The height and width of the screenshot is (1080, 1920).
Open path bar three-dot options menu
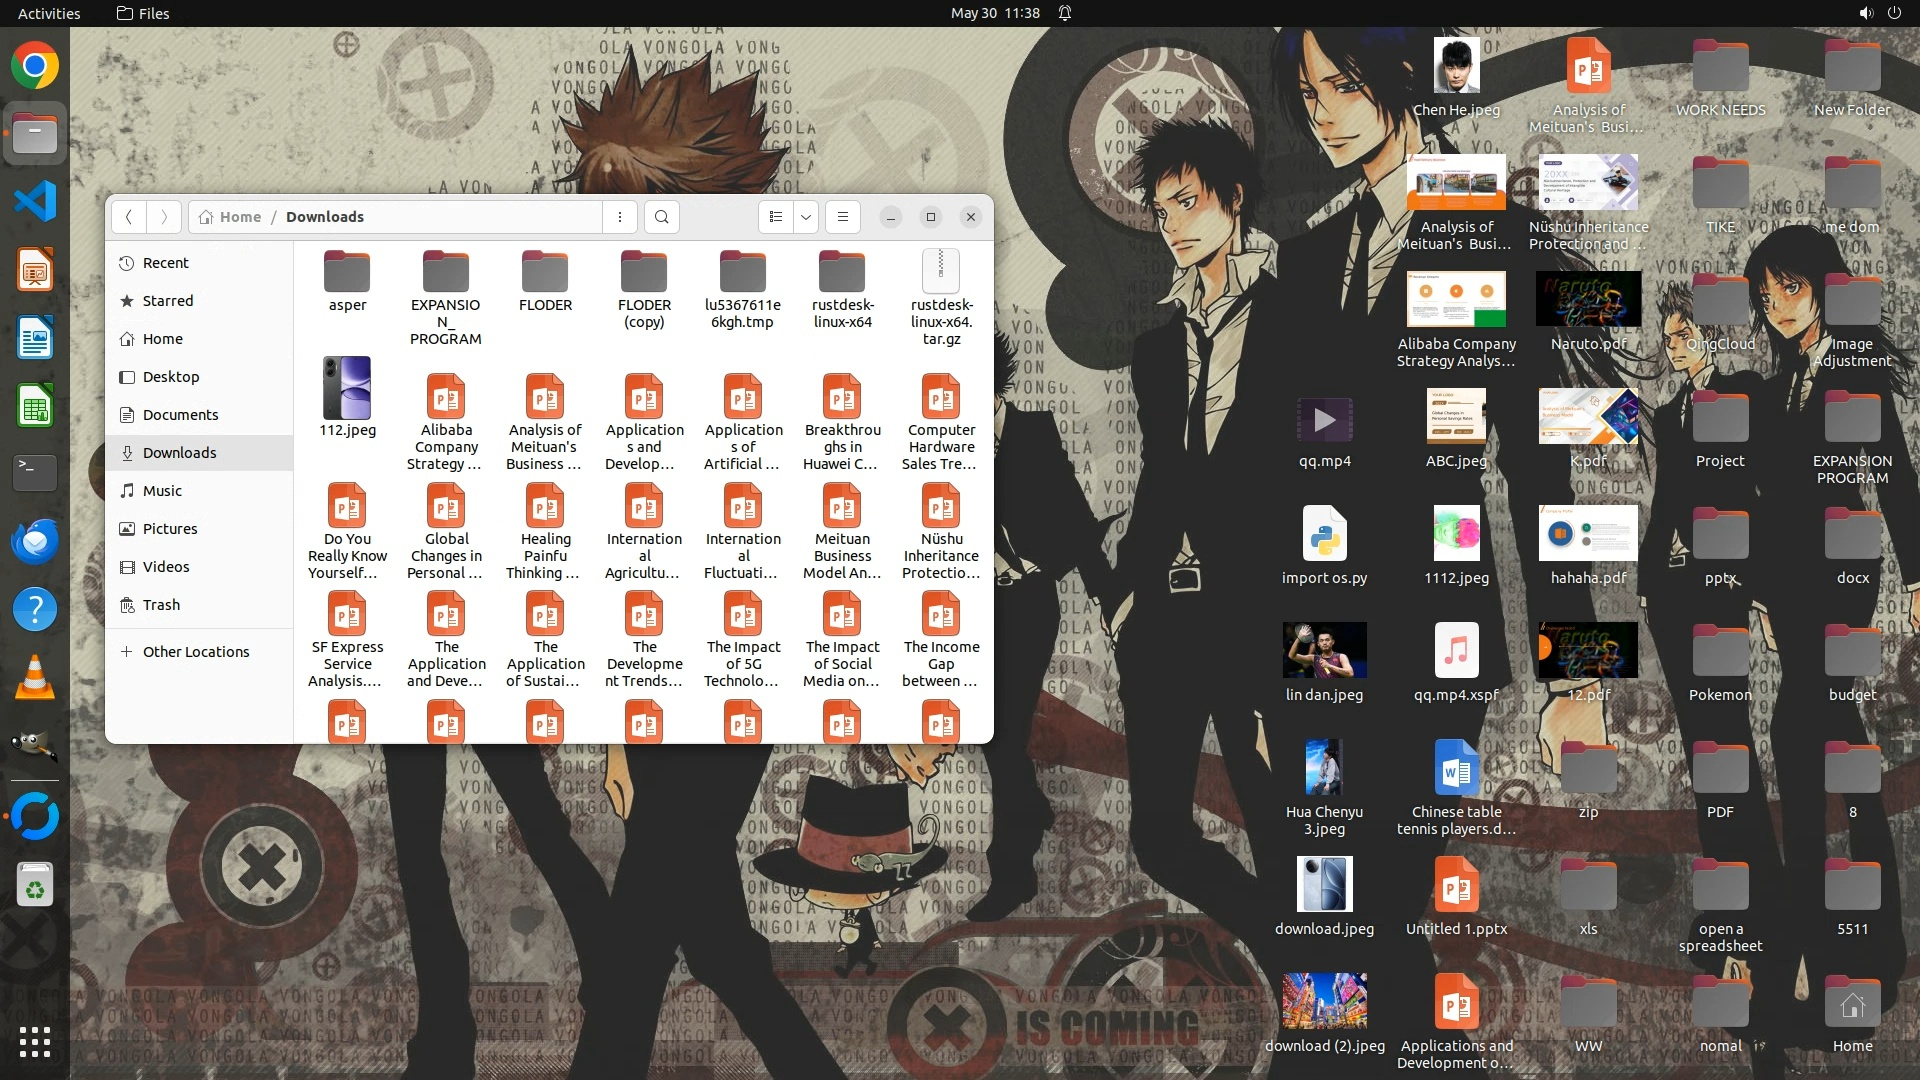click(x=620, y=217)
